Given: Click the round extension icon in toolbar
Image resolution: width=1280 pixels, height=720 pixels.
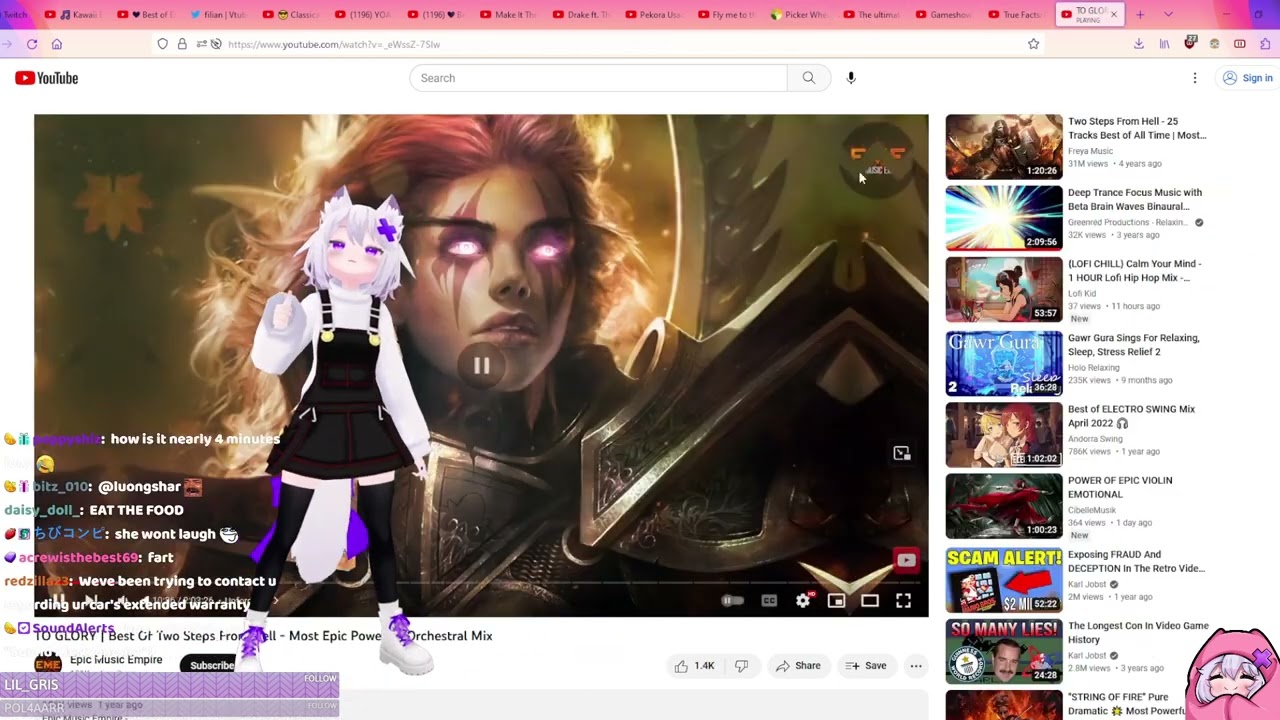Looking at the screenshot, I should point(1215,44).
